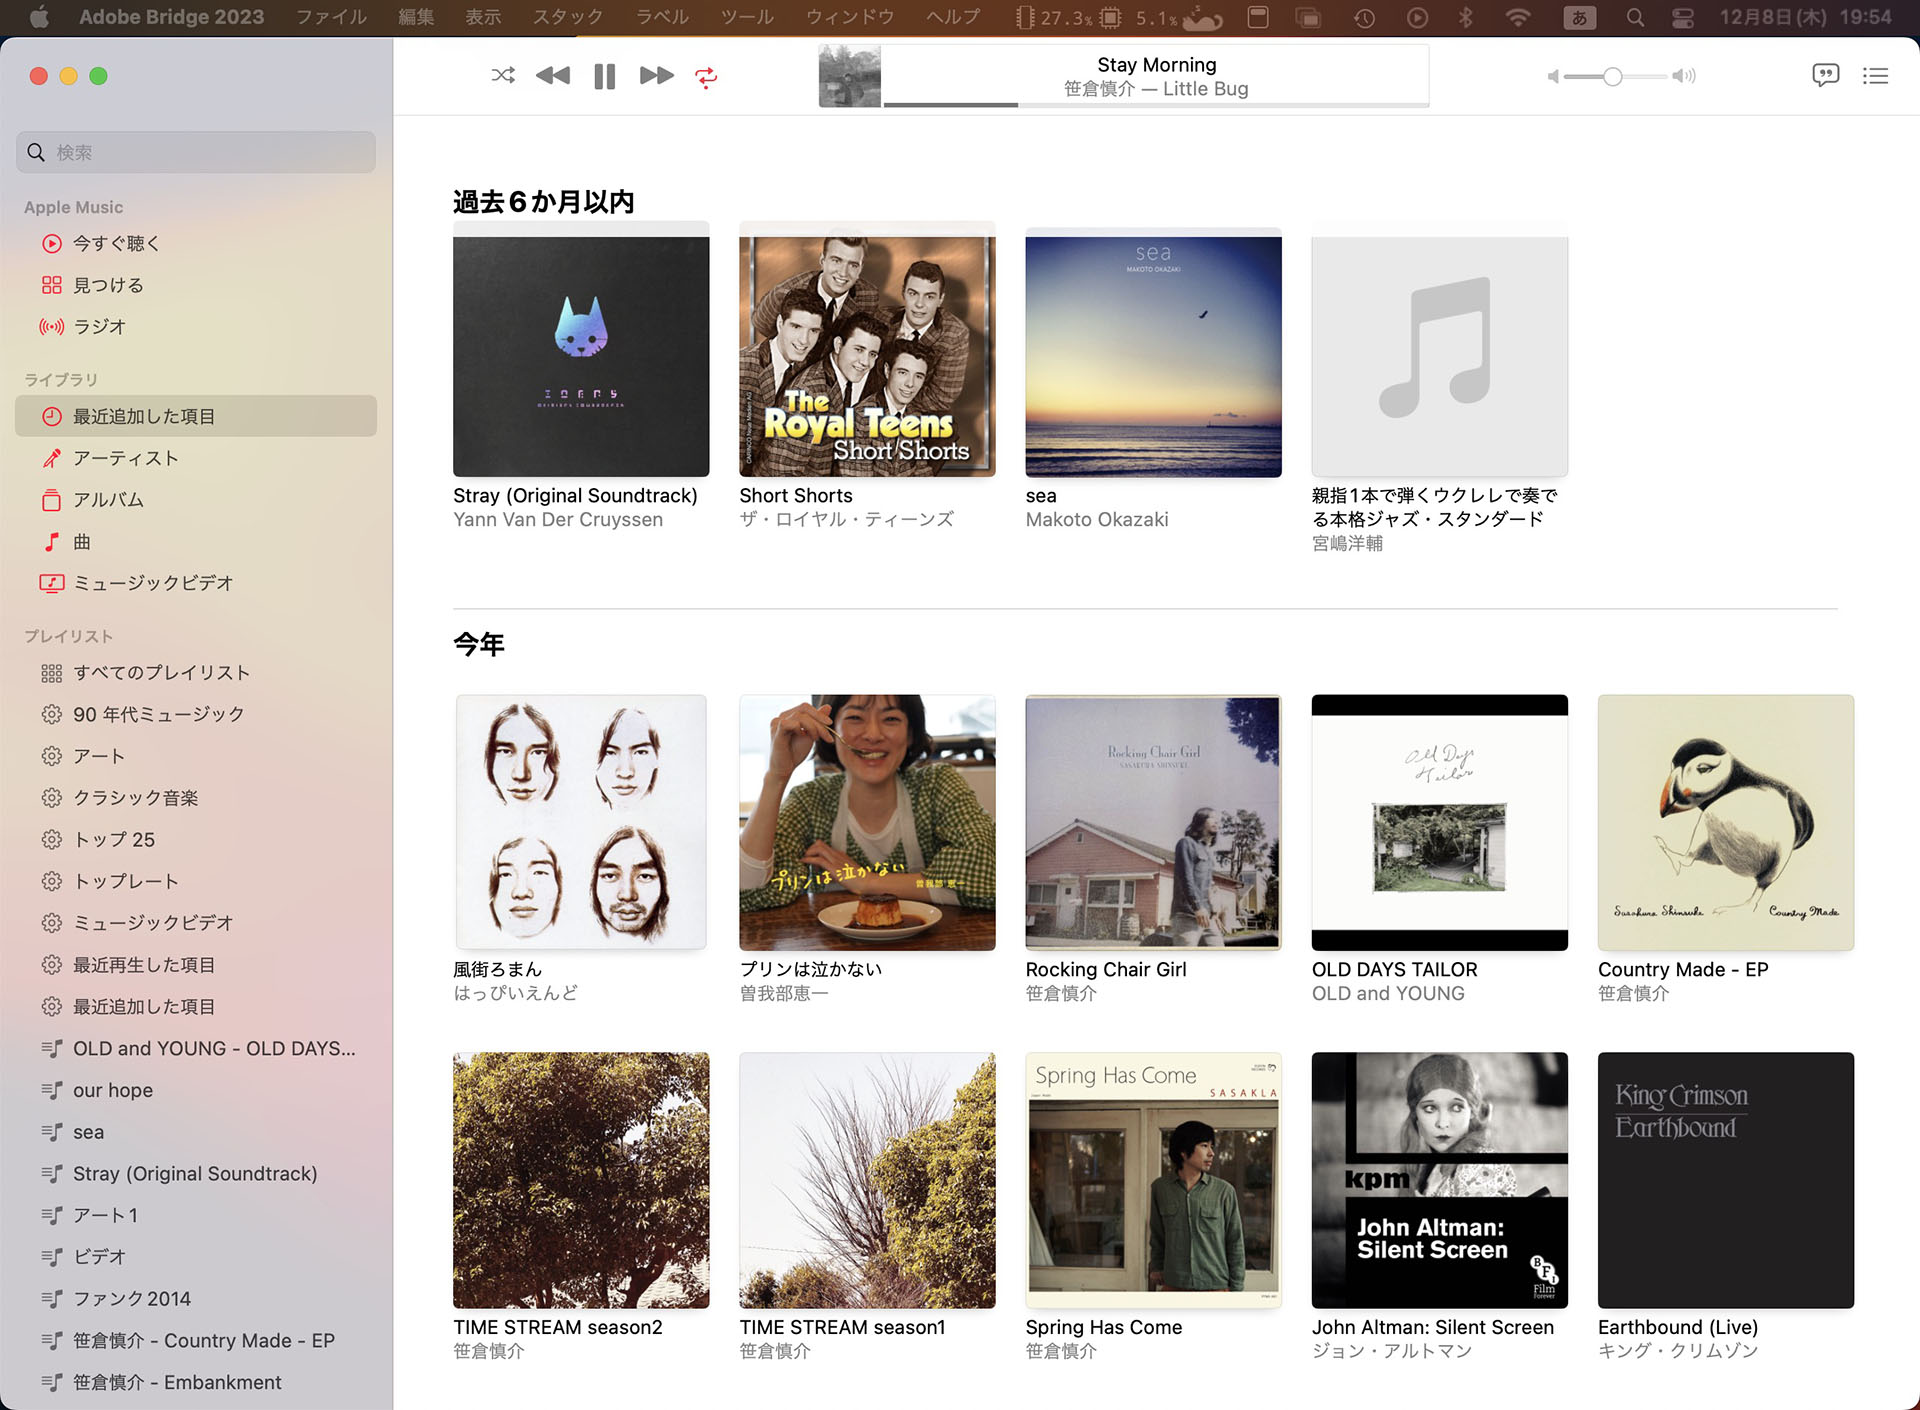Viewport: 1920px width, 1410px height.
Task: Show the Up Next queue list
Action: [x=1875, y=76]
